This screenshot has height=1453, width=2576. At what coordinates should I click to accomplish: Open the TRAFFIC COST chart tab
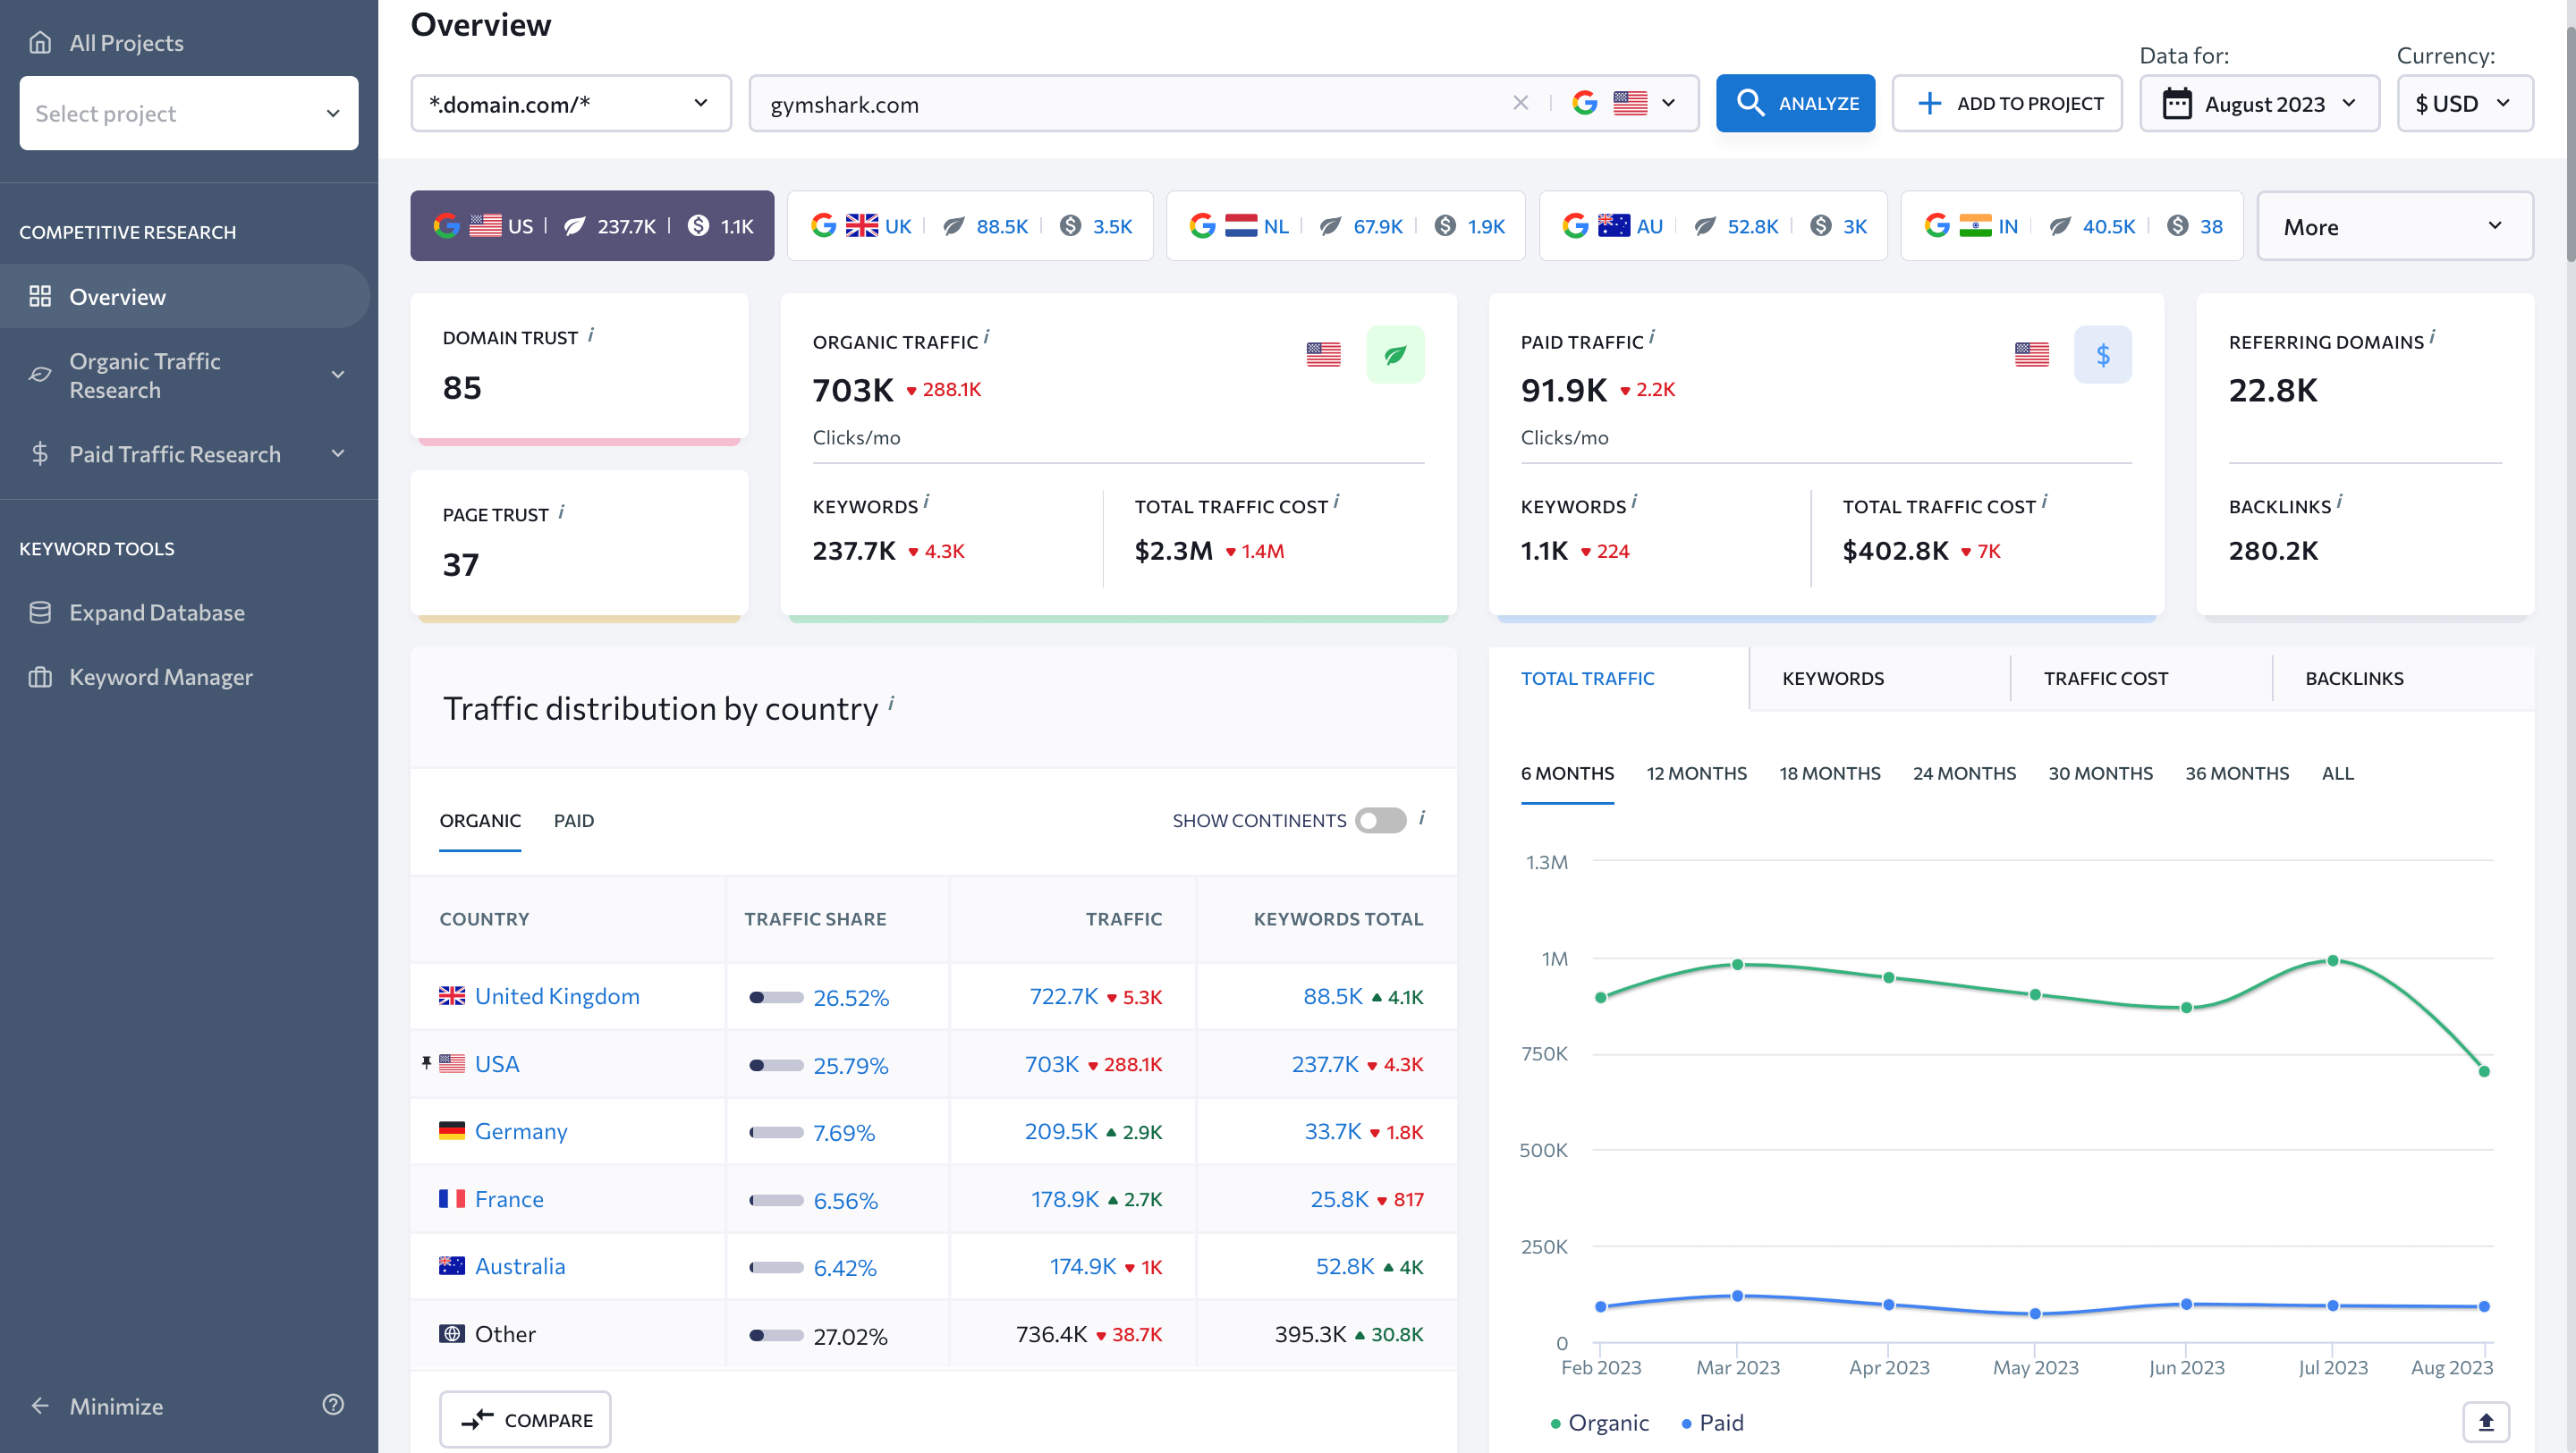(x=2141, y=678)
